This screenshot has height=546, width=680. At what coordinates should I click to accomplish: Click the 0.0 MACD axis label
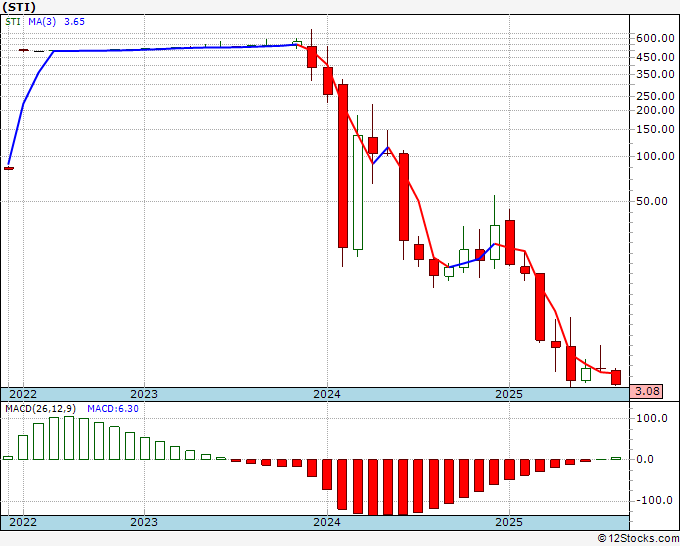645,460
